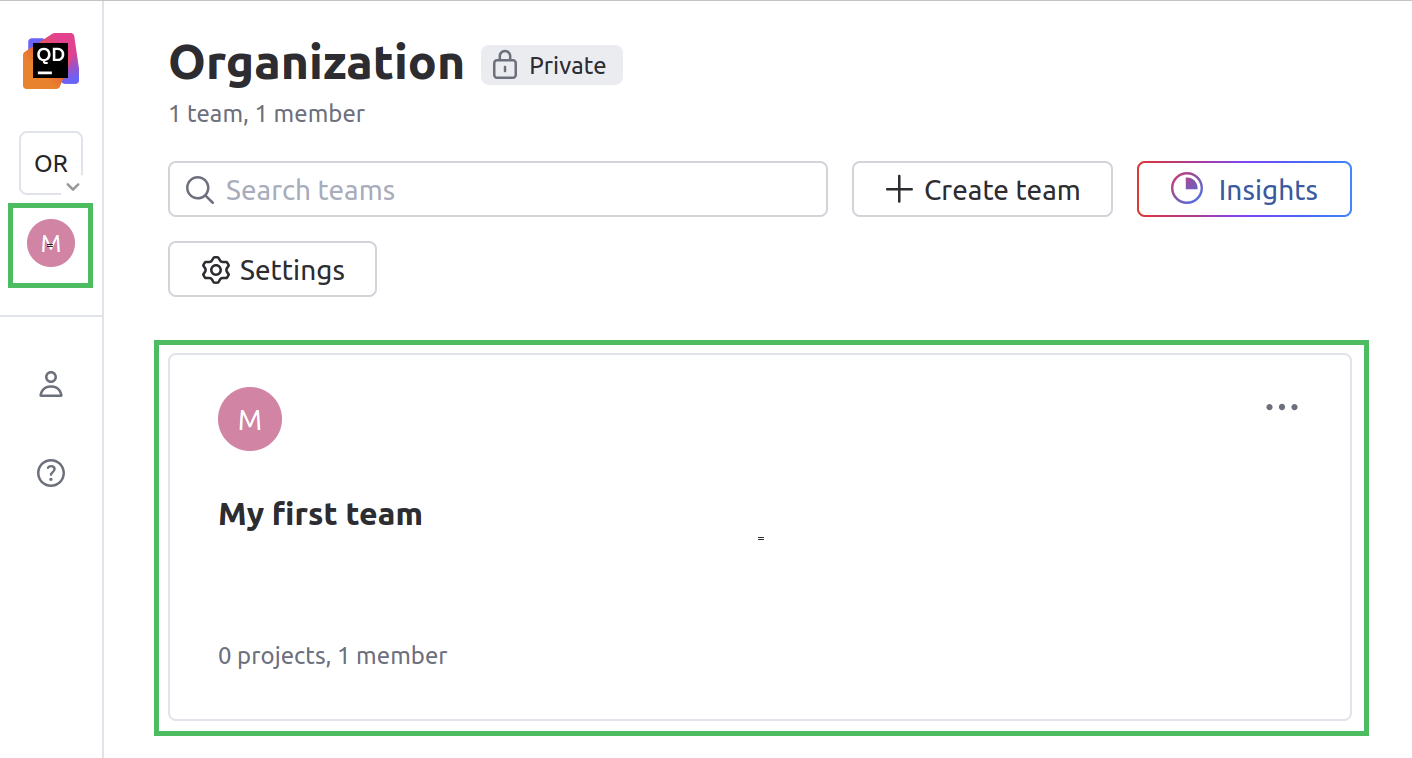Expand the OR organization switcher chevron
Image resolution: width=1412 pixels, height=758 pixels.
tap(72, 186)
